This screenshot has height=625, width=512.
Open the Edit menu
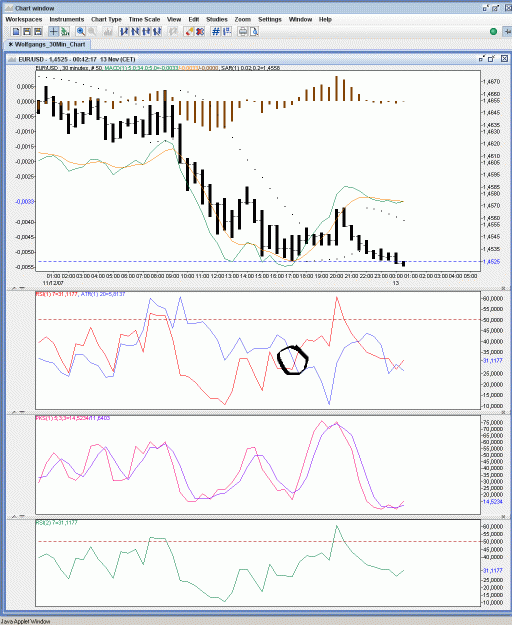click(194, 19)
